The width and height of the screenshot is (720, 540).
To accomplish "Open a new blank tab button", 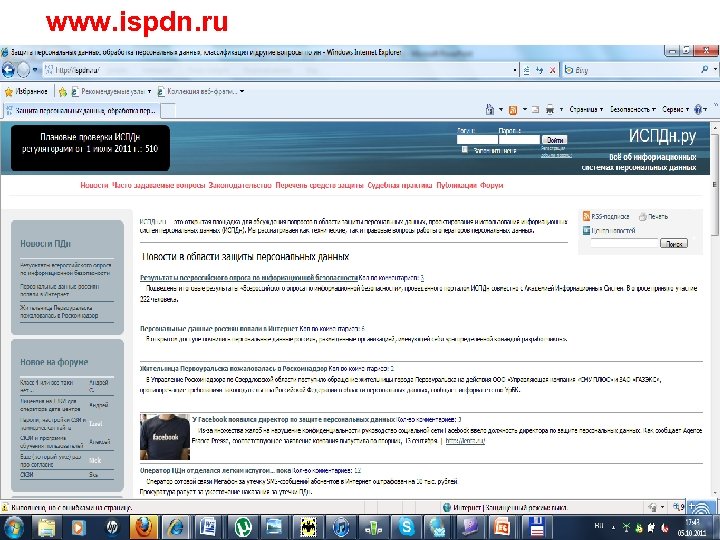I will 169,111.
